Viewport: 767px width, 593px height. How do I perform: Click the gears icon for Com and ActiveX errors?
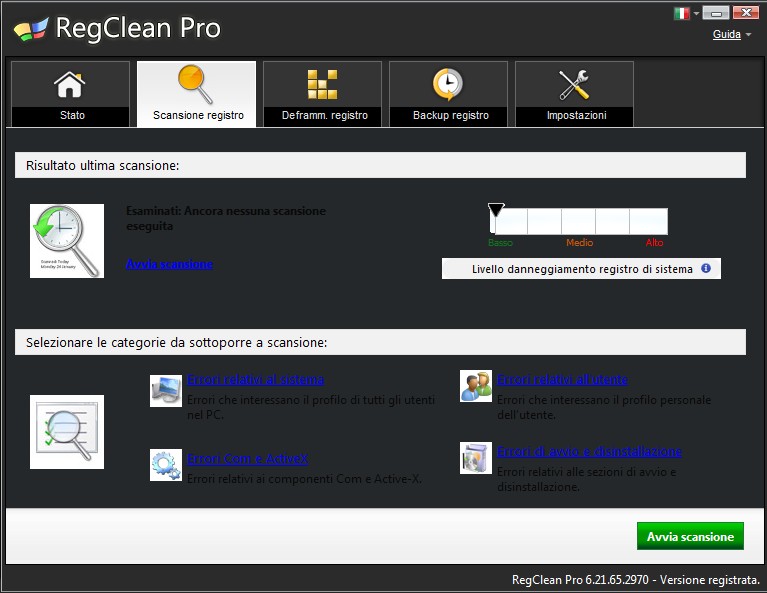click(x=166, y=465)
